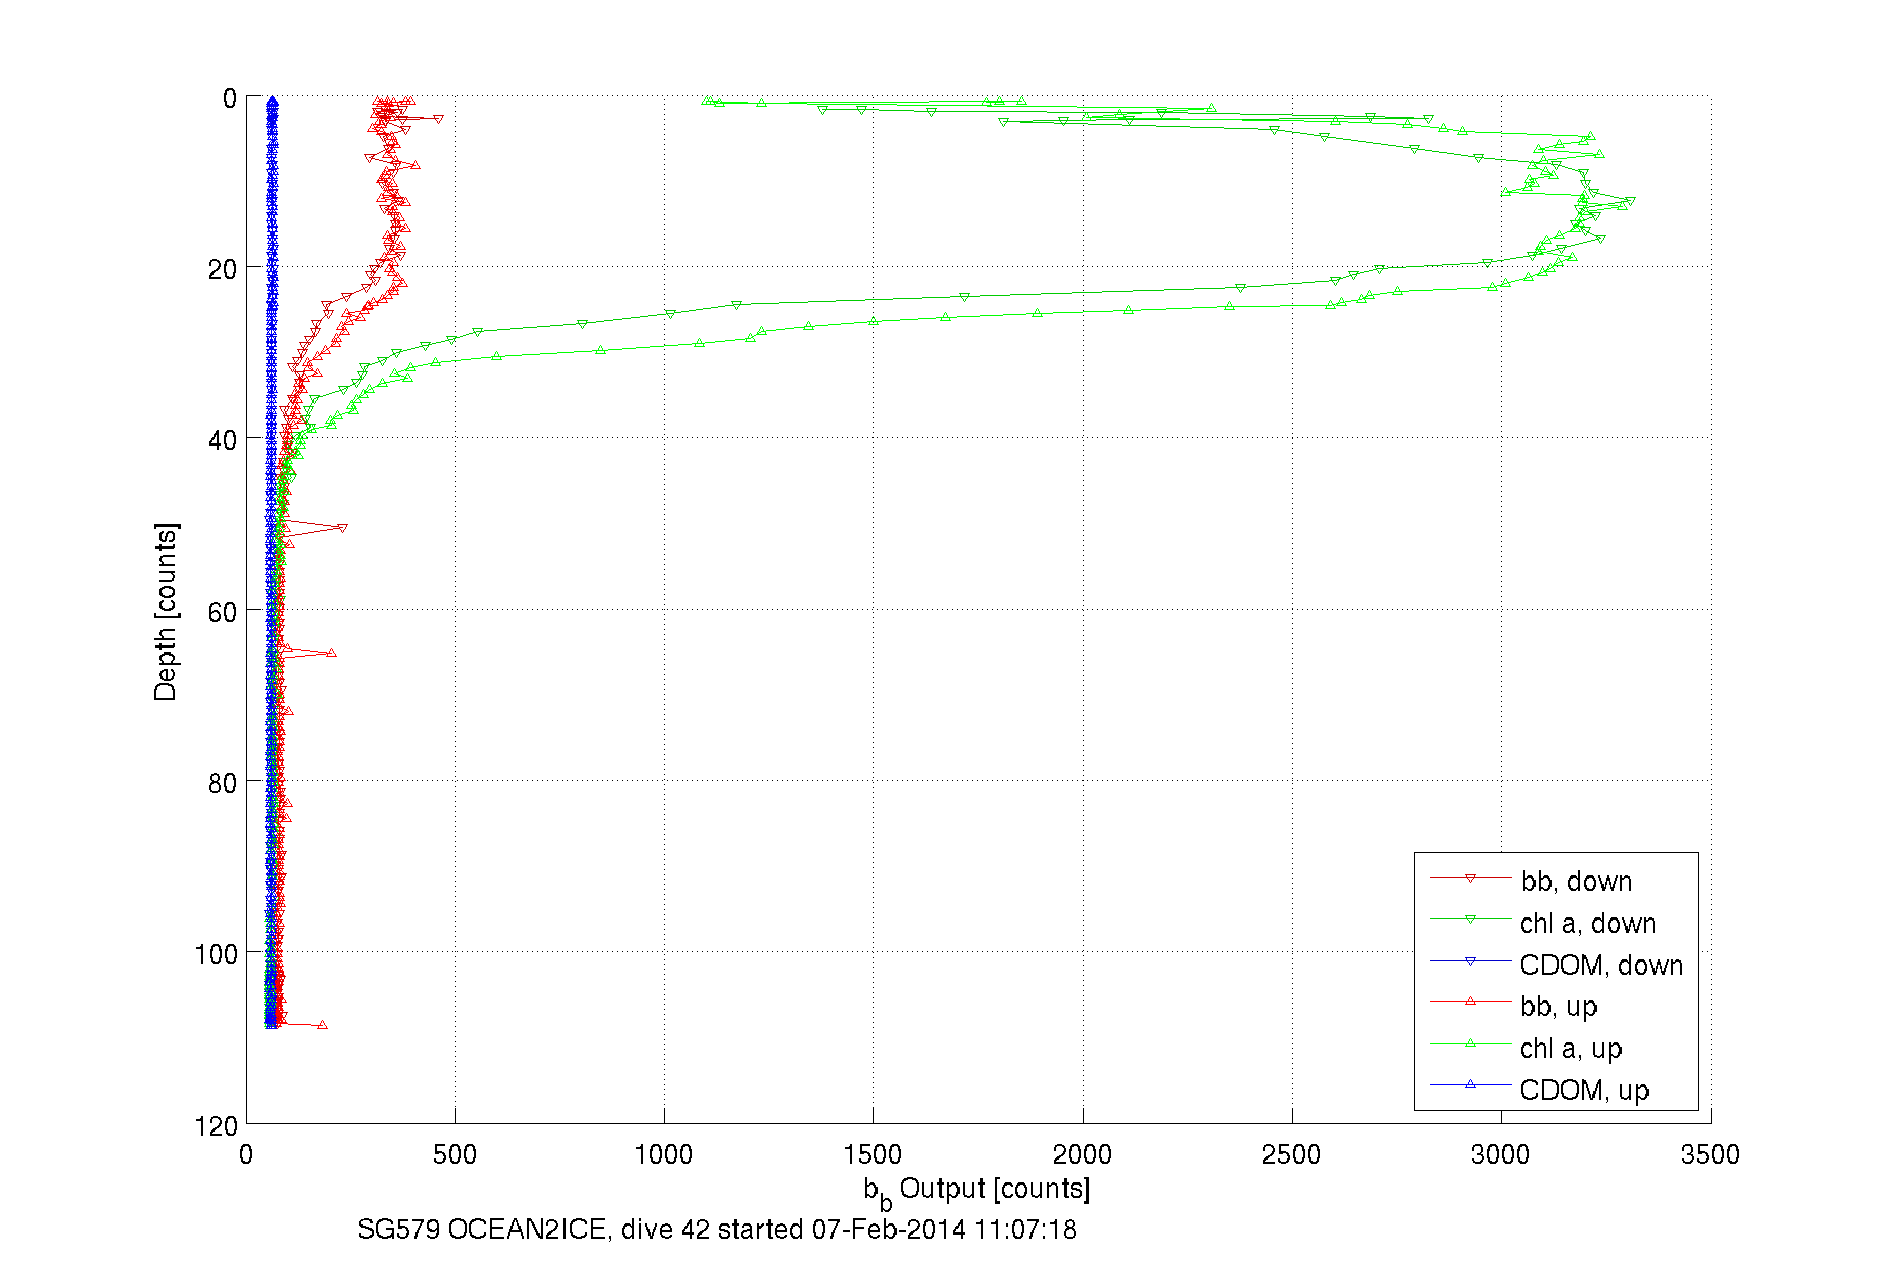Click the red up-triangle marker beside 'bb, up'
Viewport: 1891px width, 1262px height.
(1470, 1001)
